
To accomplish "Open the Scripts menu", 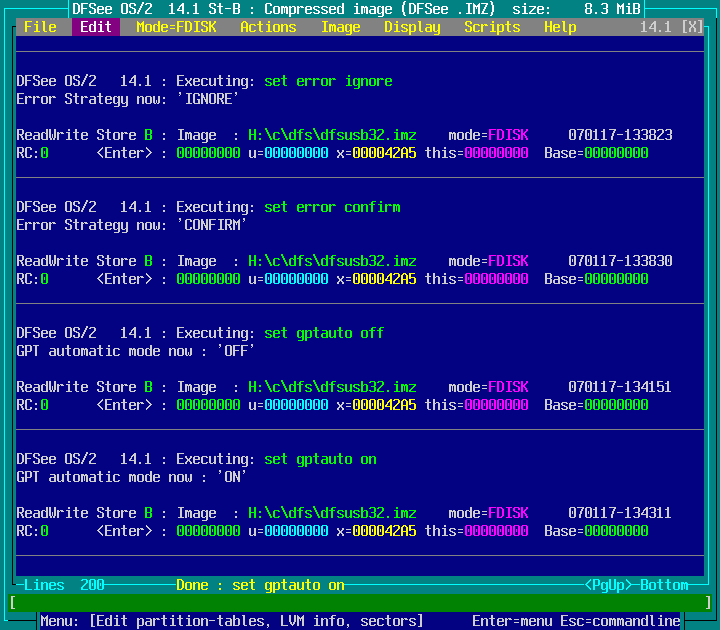I will click(x=492, y=27).
